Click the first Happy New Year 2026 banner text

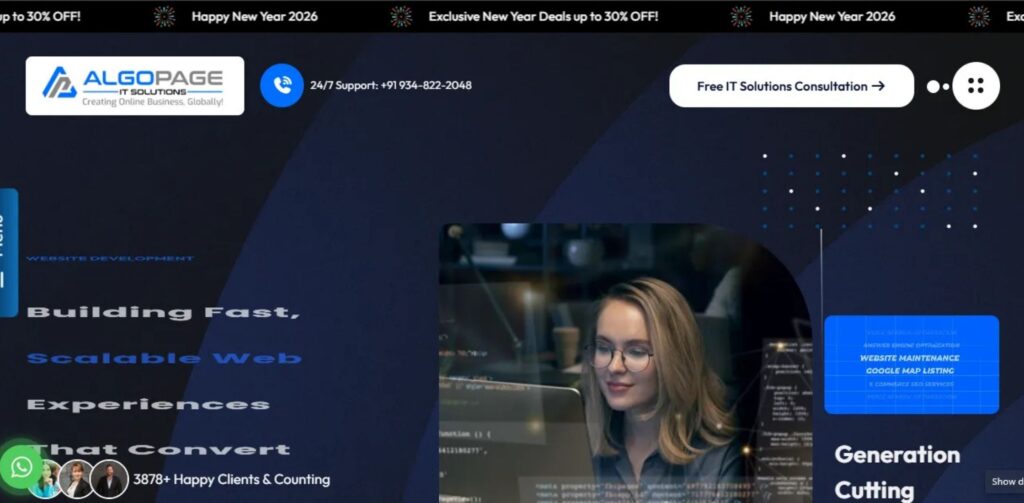[254, 16]
